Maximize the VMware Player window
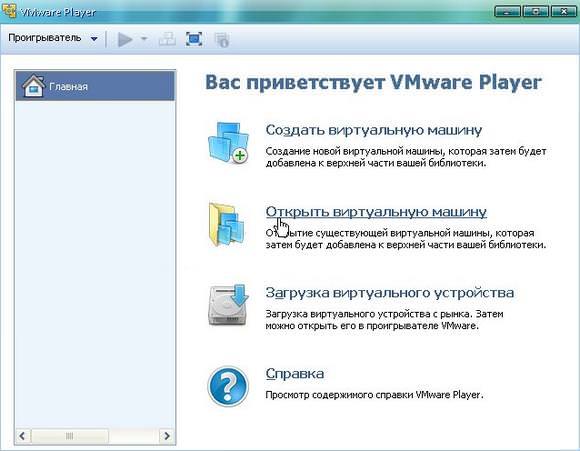 [x=535, y=11]
